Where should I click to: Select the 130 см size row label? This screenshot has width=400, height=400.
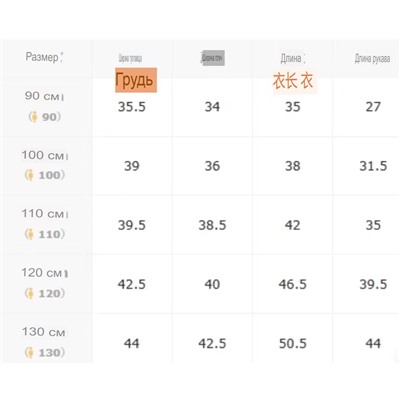(x=44, y=332)
